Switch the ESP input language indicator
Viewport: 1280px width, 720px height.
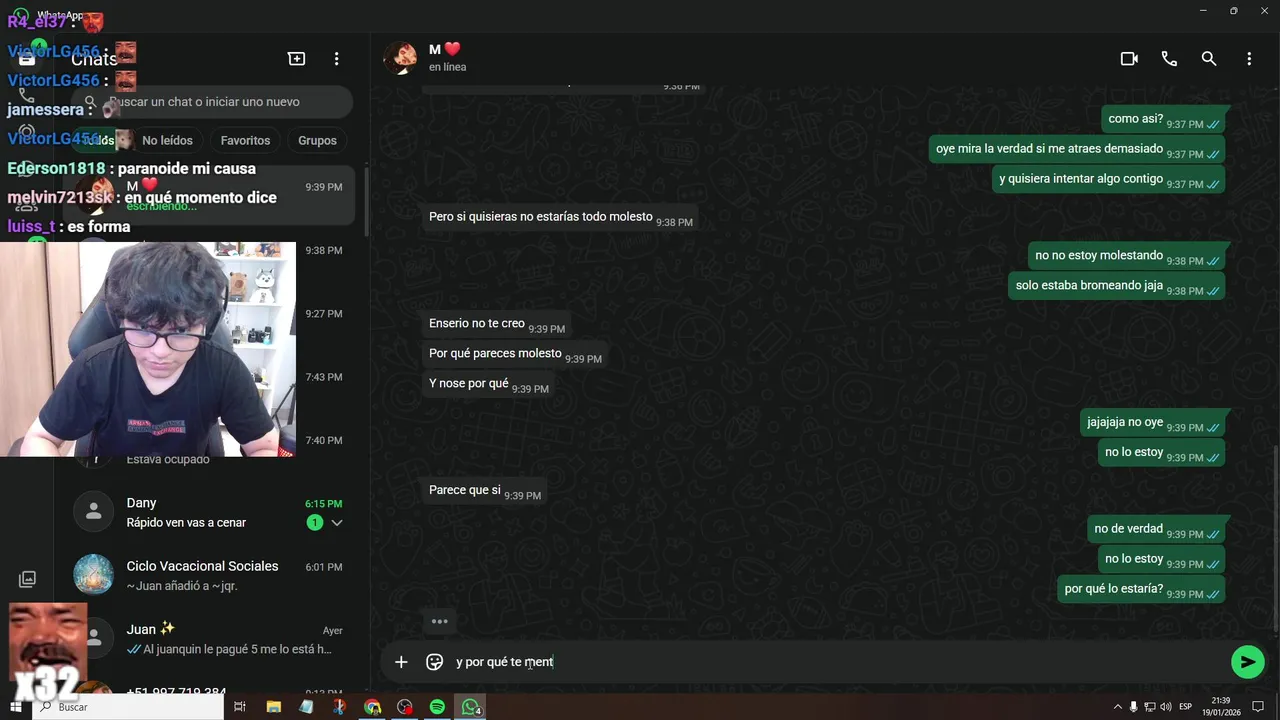point(1186,707)
